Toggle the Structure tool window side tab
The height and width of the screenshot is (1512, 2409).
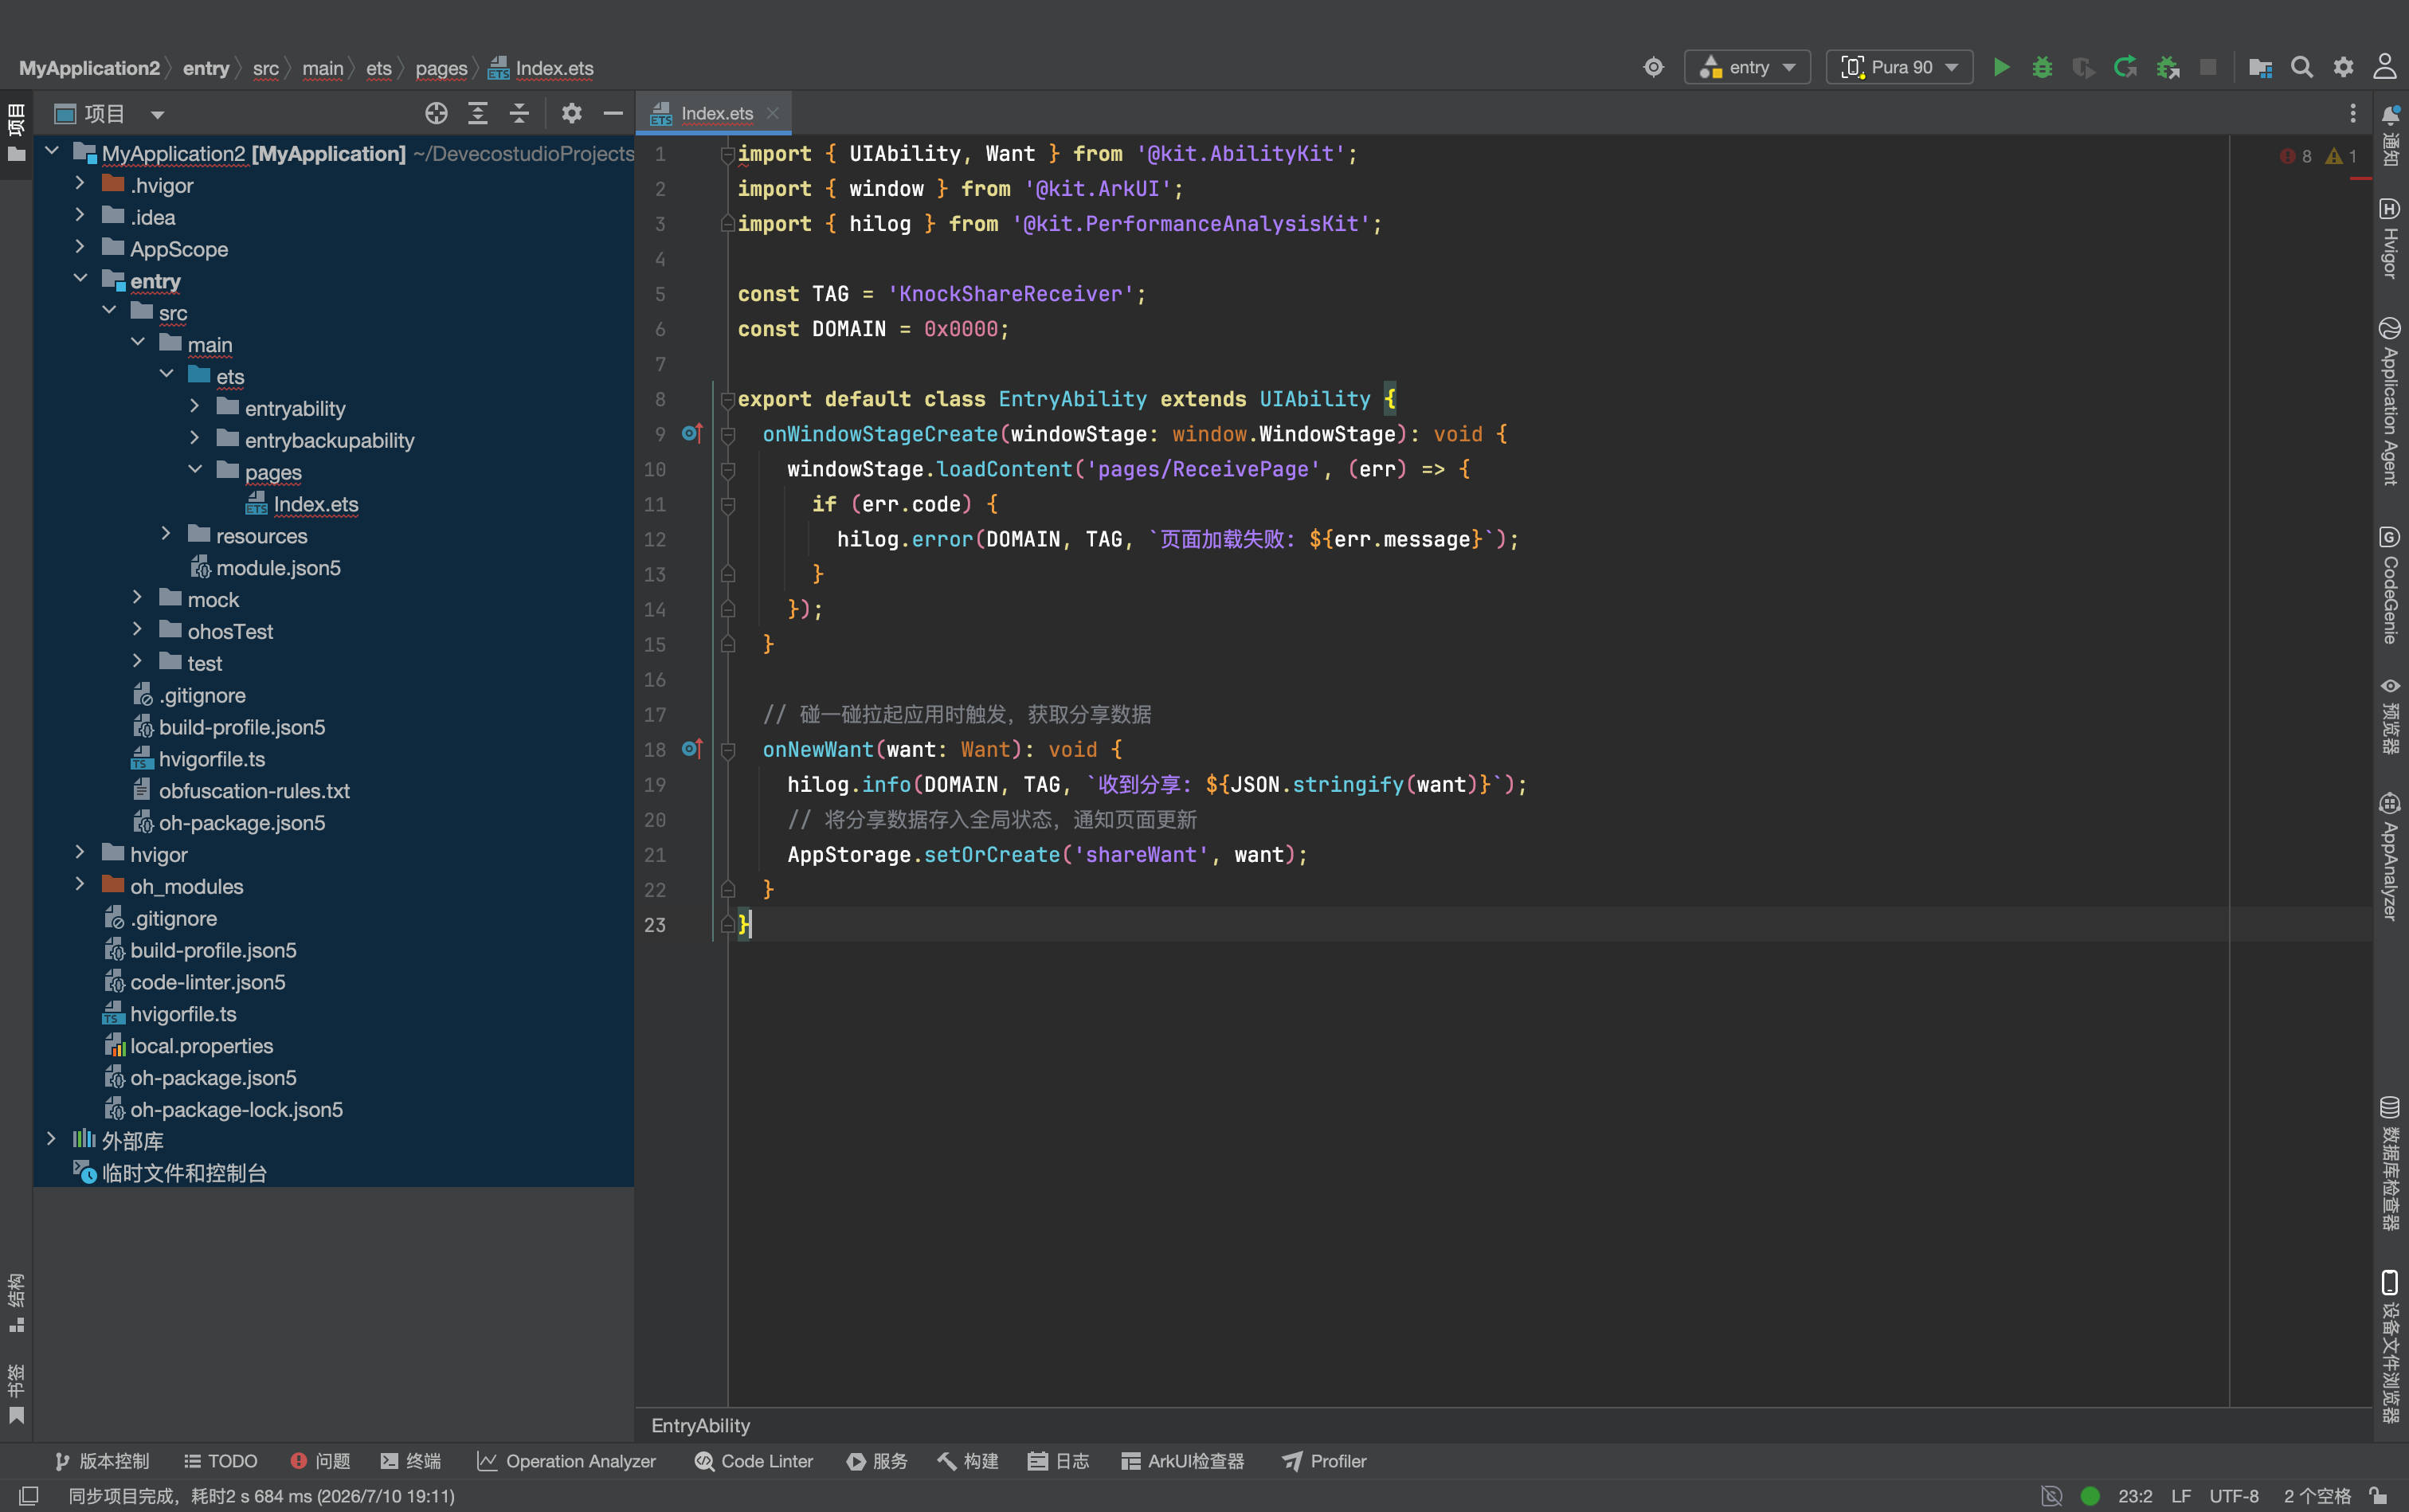[x=16, y=1302]
